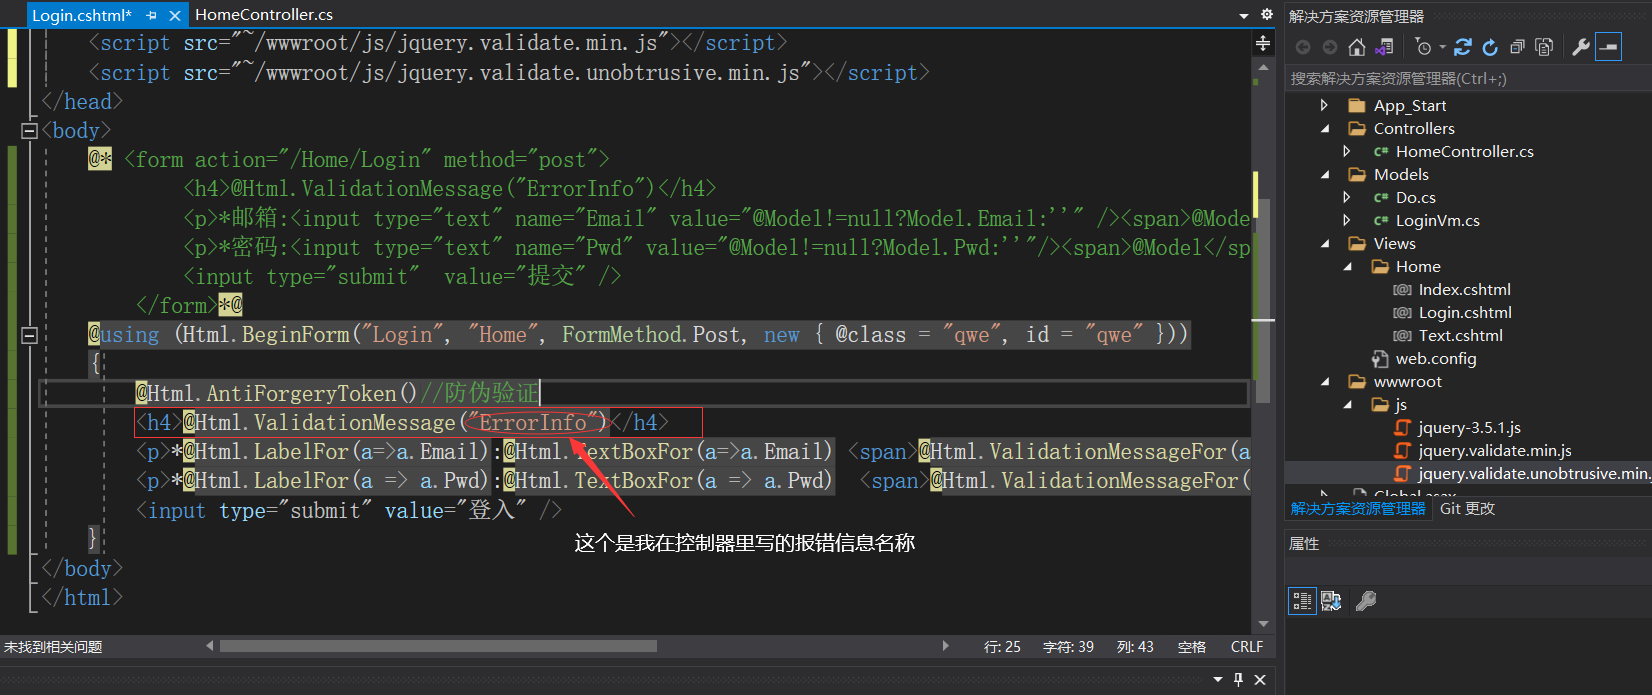The height and width of the screenshot is (695, 1652).
Task: Open dropdown arrow beside pending changes filter
Action: pyautogui.click(x=1443, y=47)
